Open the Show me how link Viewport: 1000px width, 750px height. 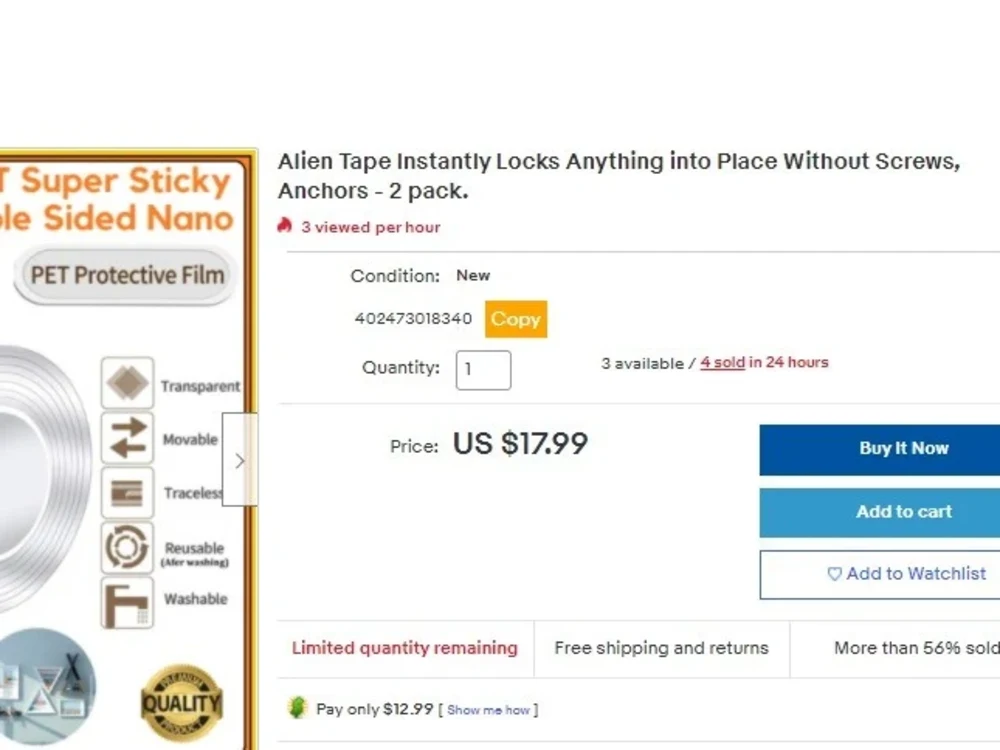tap(489, 710)
